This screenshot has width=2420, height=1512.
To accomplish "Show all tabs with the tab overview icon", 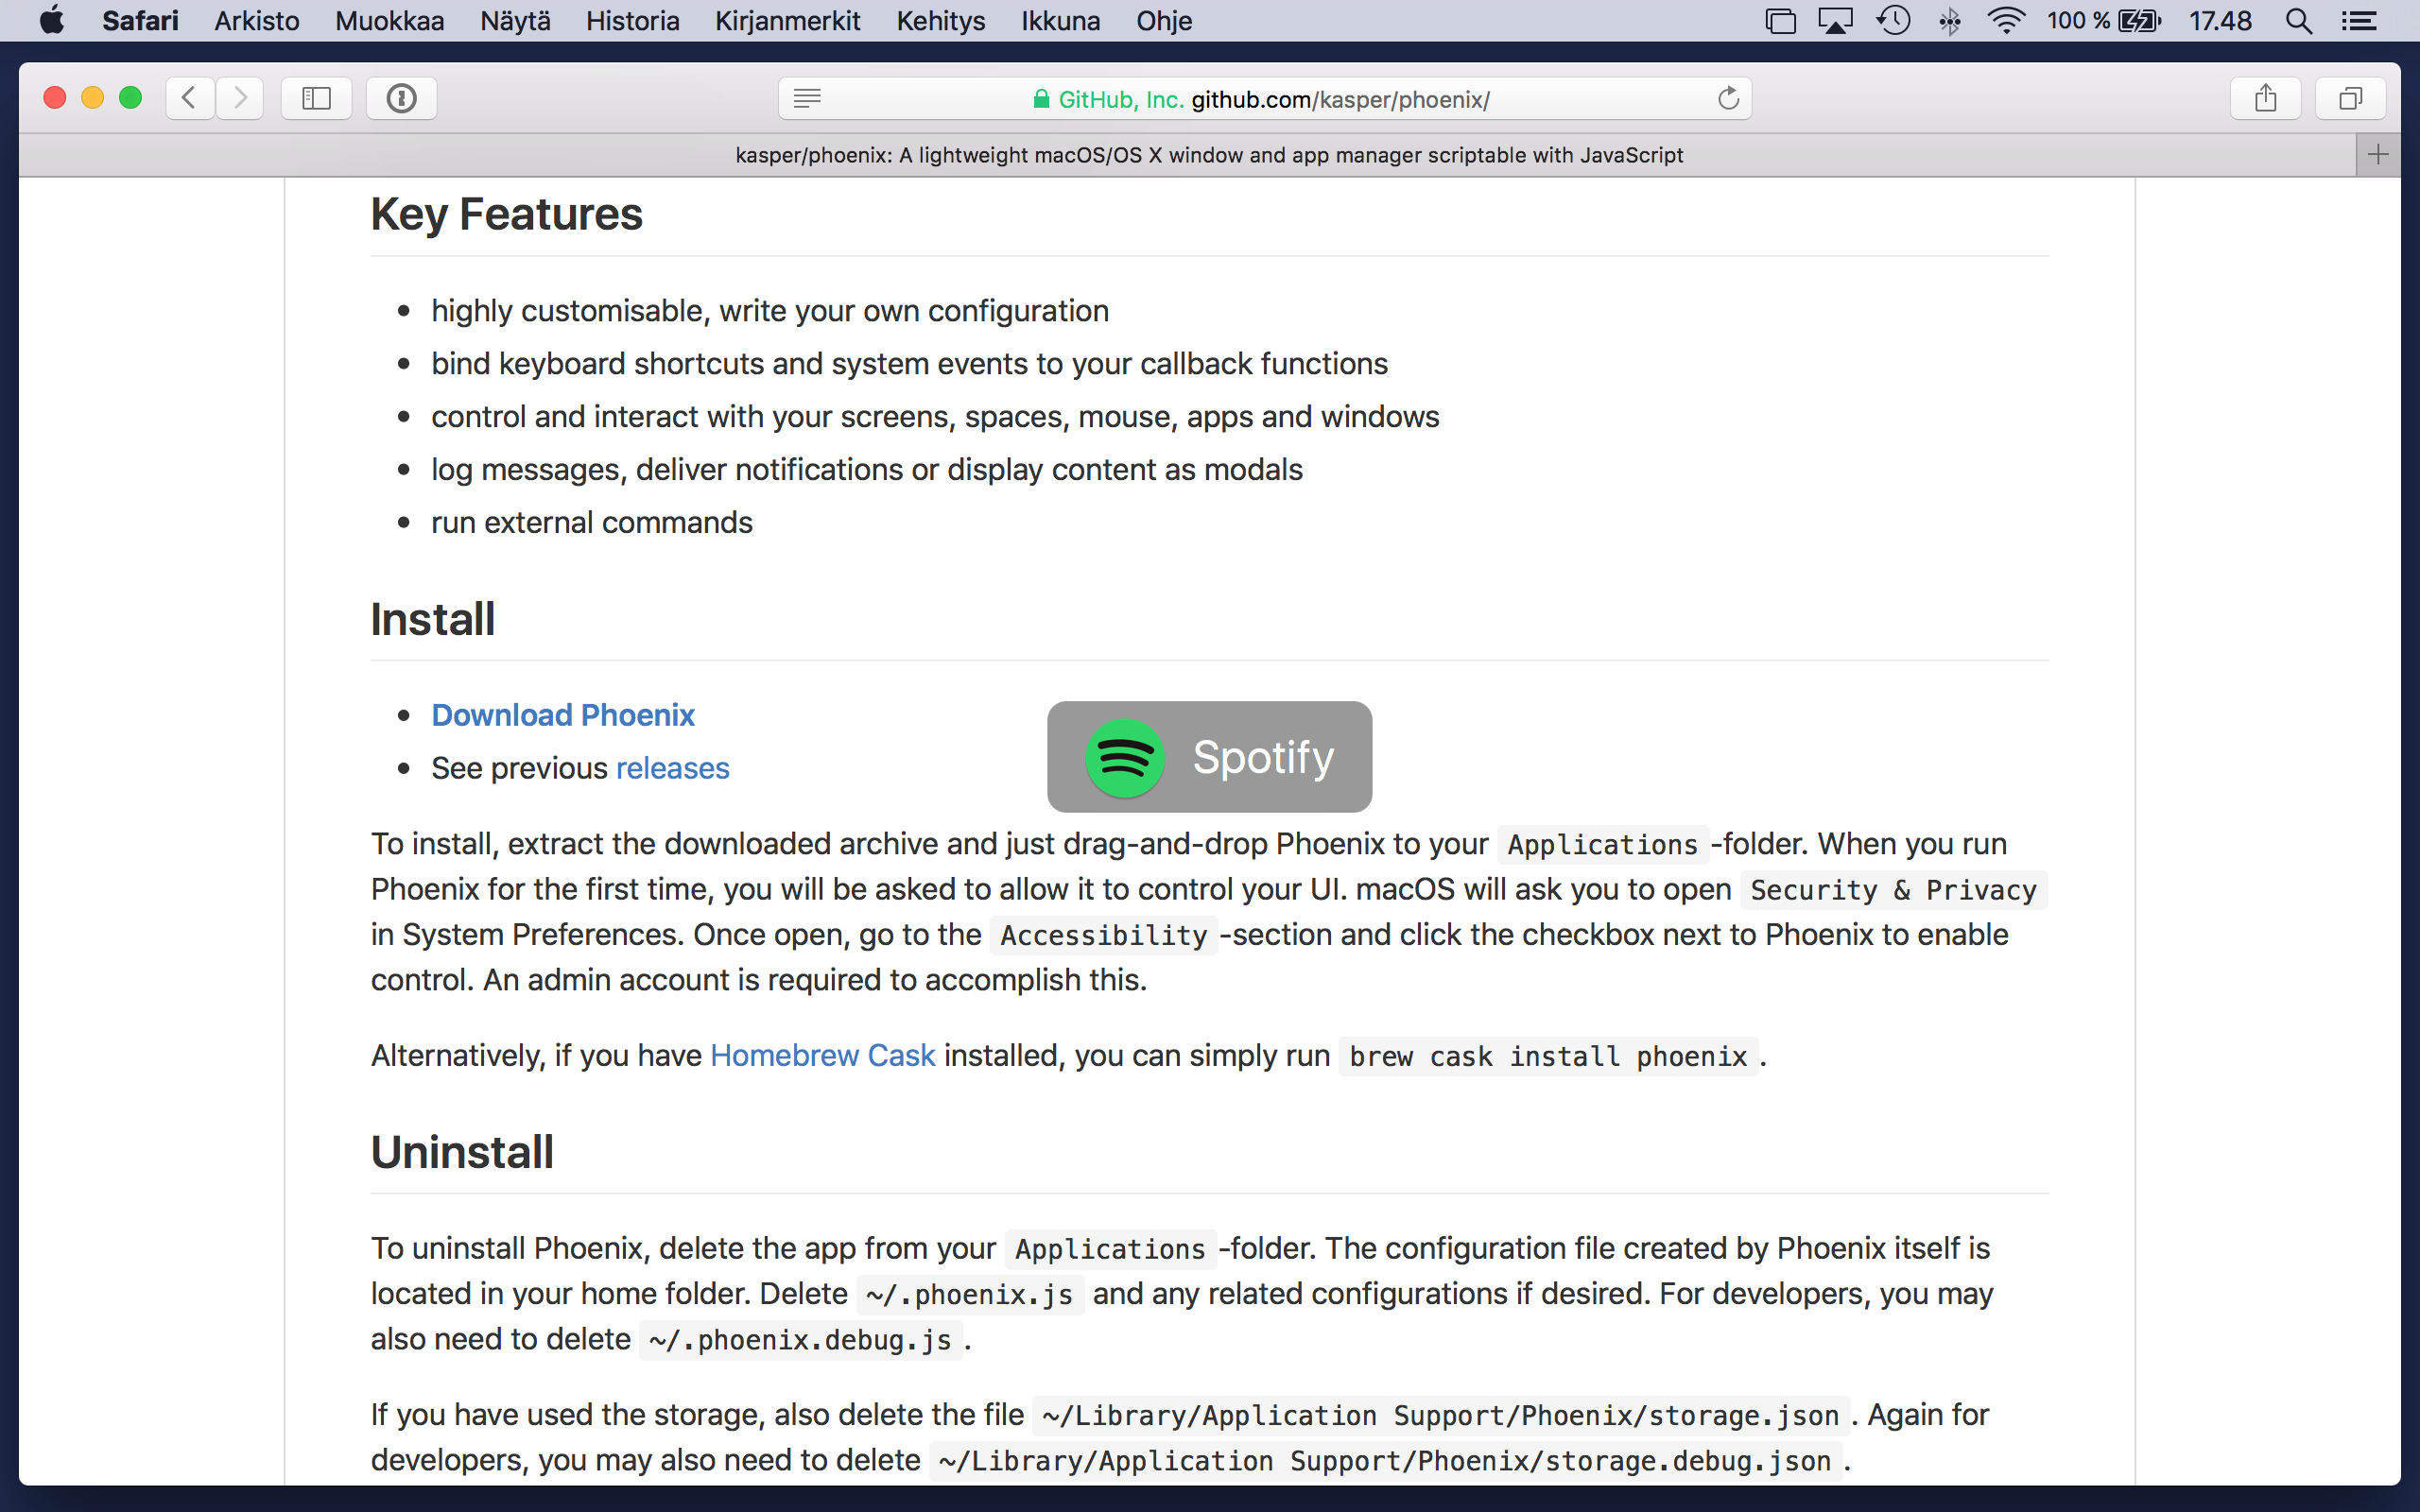I will [2351, 98].
